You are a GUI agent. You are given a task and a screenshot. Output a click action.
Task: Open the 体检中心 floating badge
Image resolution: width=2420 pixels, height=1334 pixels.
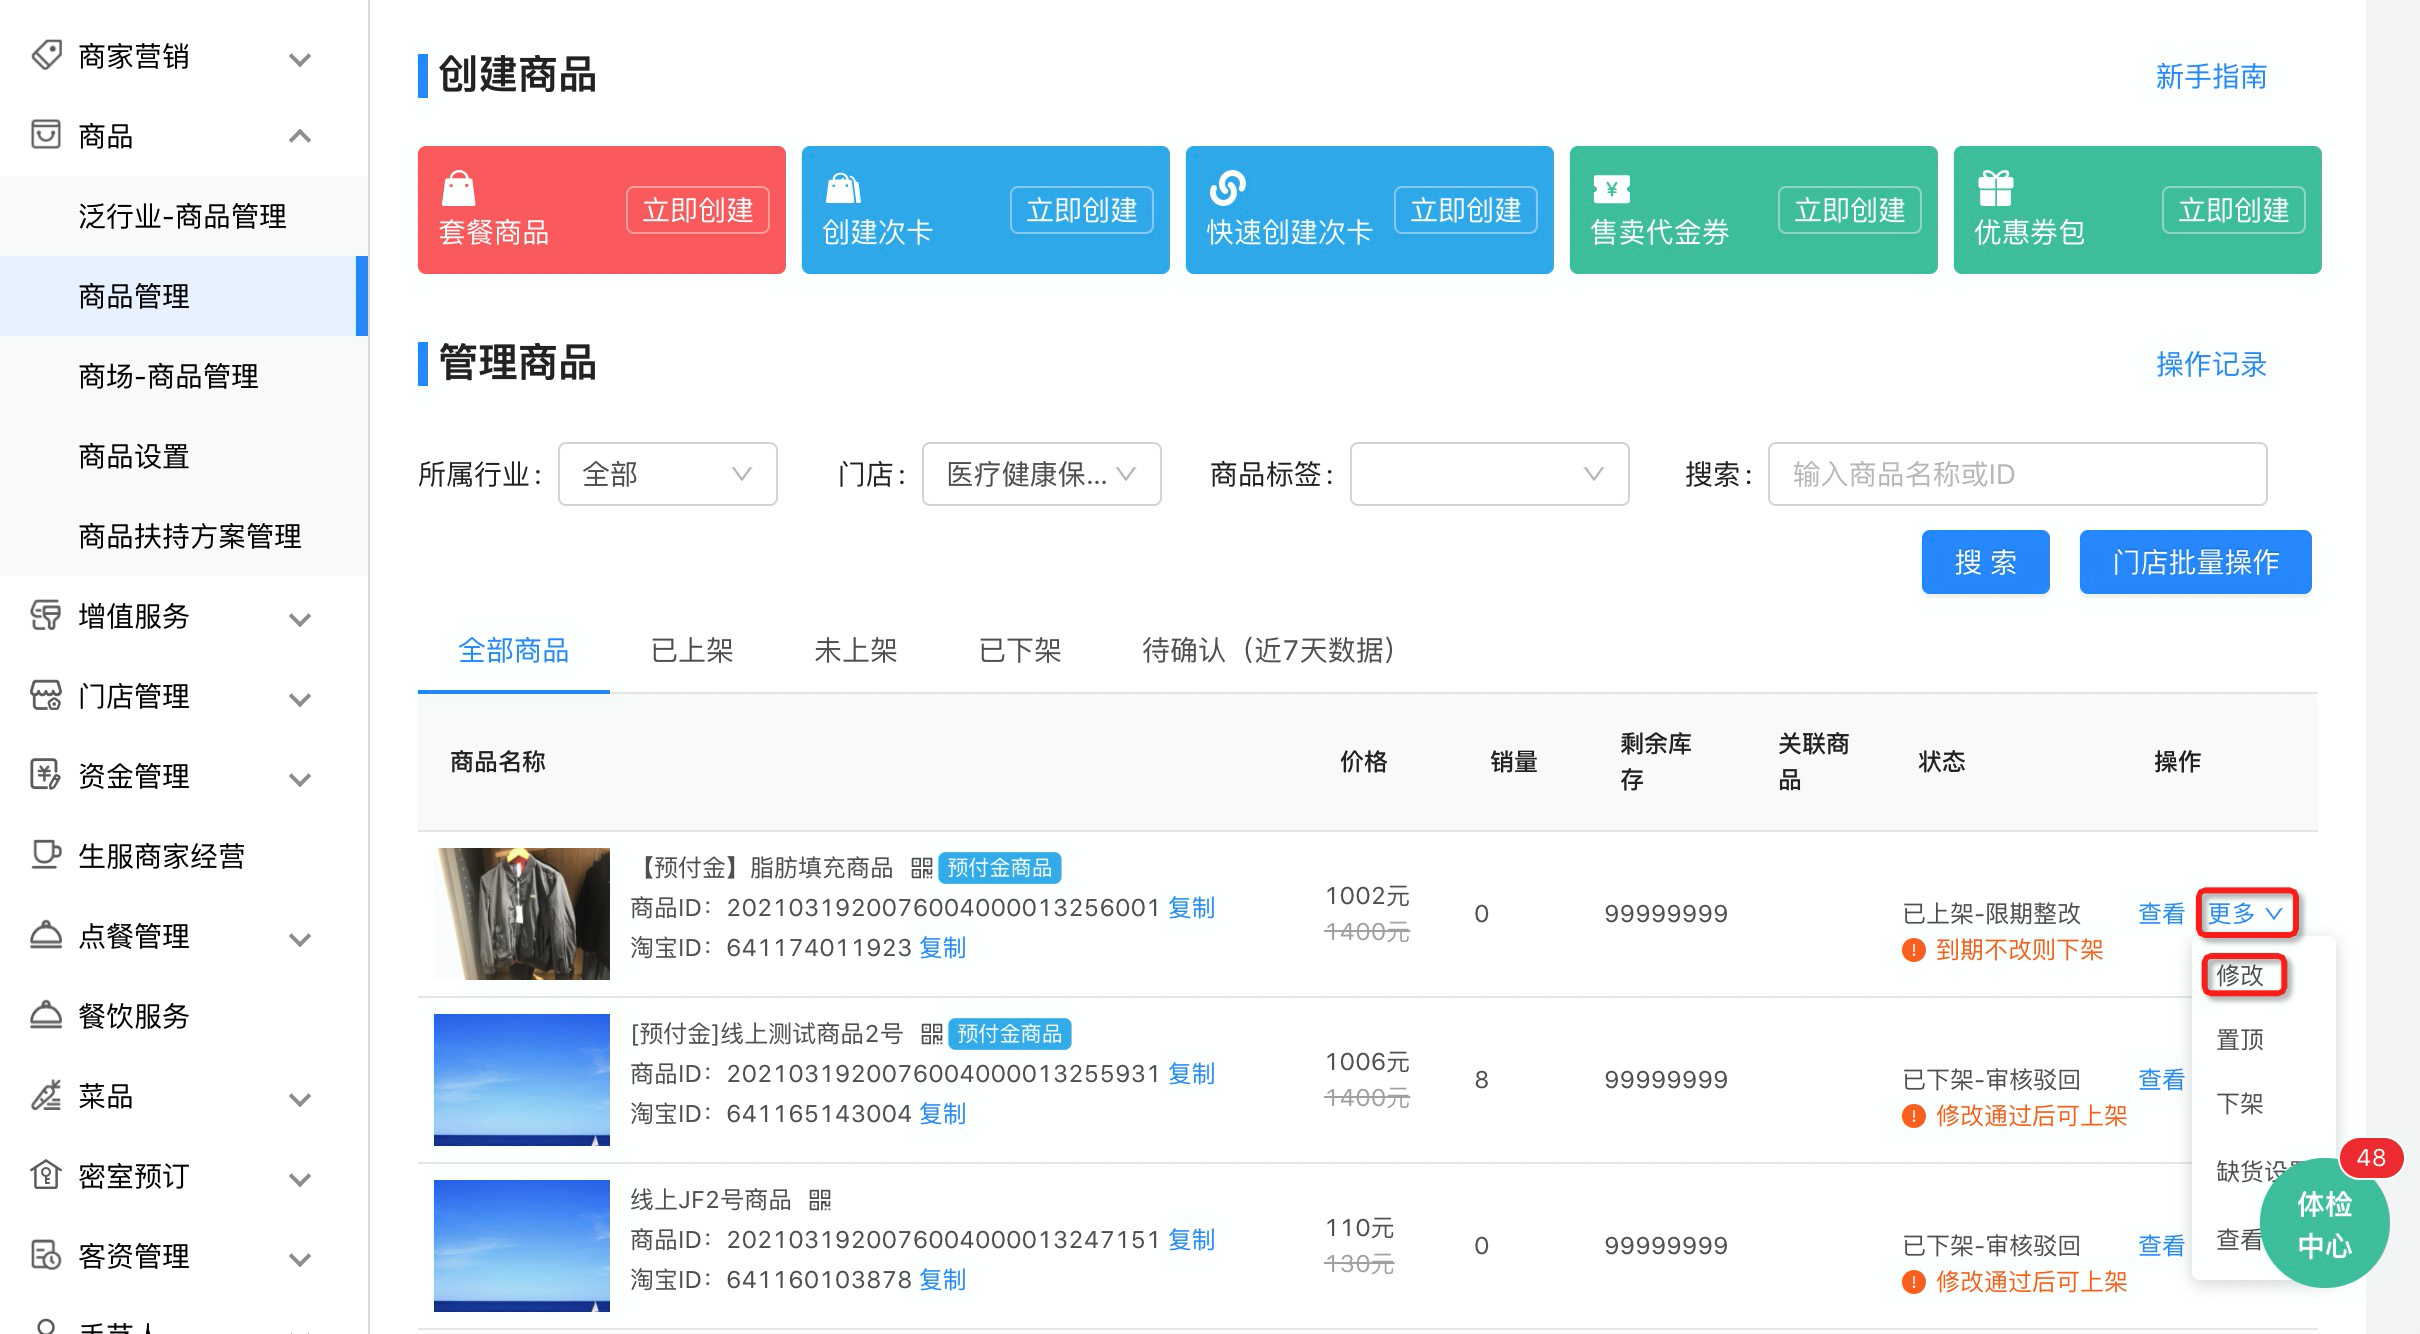pos(2324,1224)
